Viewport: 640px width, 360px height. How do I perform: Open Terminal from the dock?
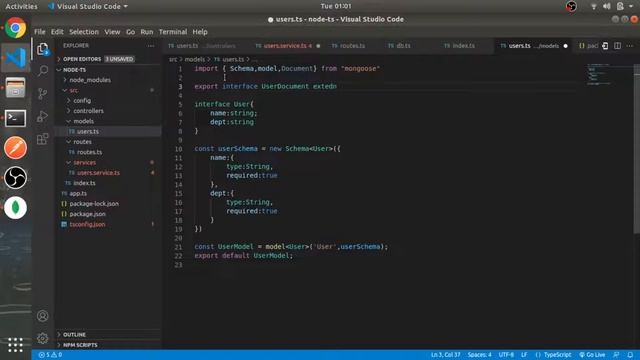tap(16, 118)
